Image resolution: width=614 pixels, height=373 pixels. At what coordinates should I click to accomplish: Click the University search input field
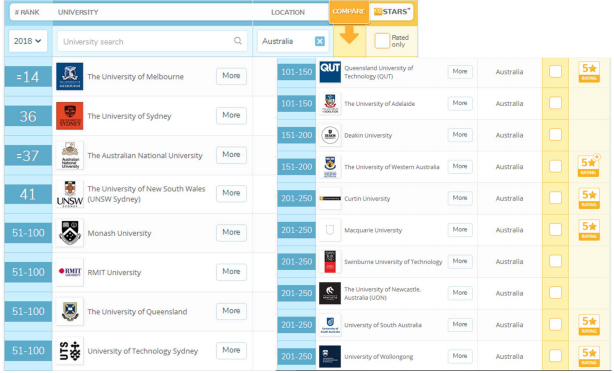pos(152,41)
